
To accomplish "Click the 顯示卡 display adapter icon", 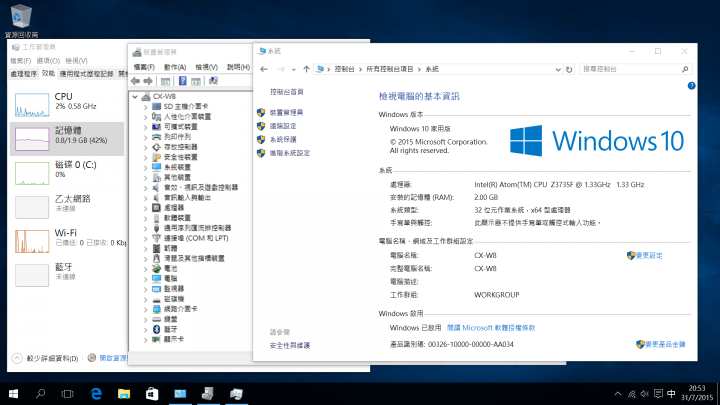I will tap(156, 339).
